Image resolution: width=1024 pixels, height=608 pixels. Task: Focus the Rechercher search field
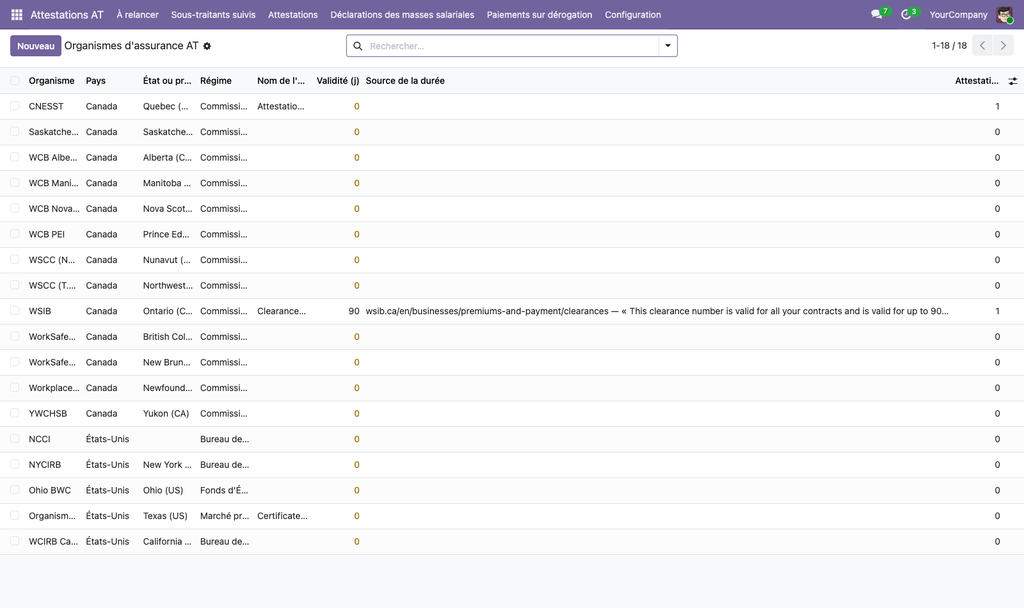coord(512,46)
